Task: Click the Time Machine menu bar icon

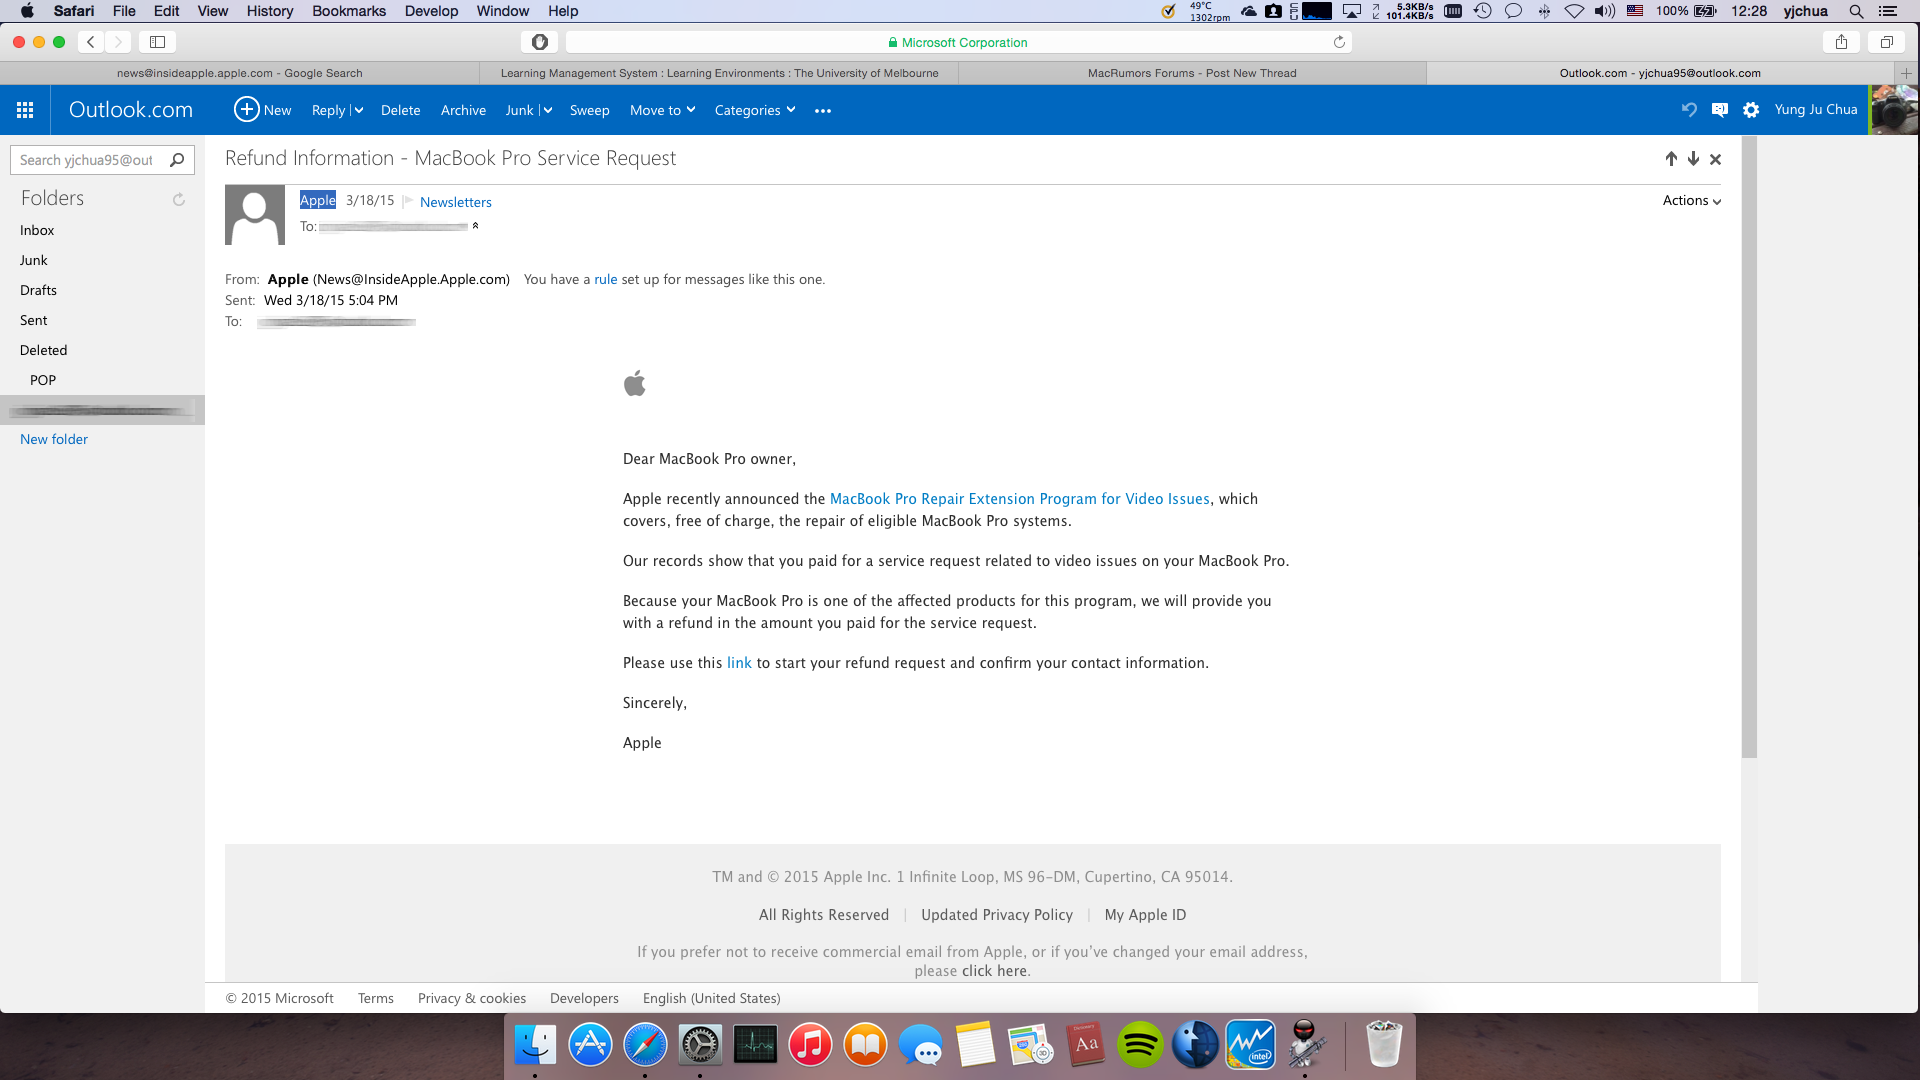Action: (x=1483, y=11)
